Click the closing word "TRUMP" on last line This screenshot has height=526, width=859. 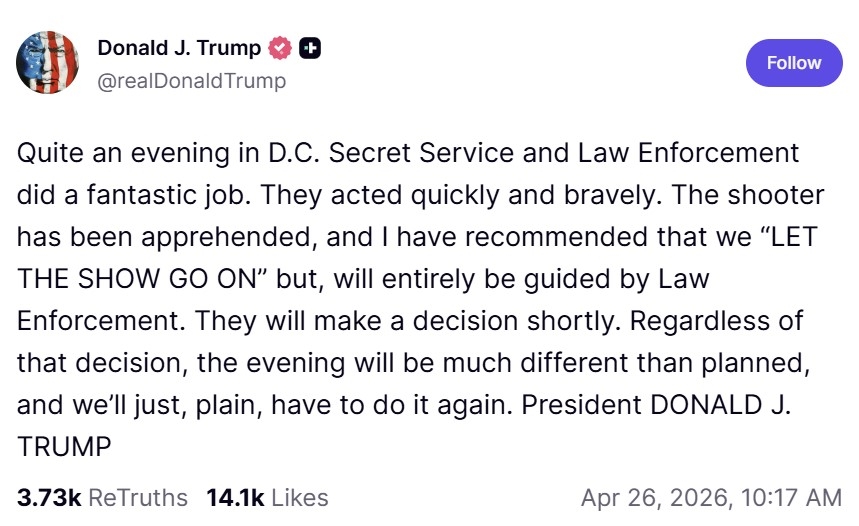(x=64, y=447)
